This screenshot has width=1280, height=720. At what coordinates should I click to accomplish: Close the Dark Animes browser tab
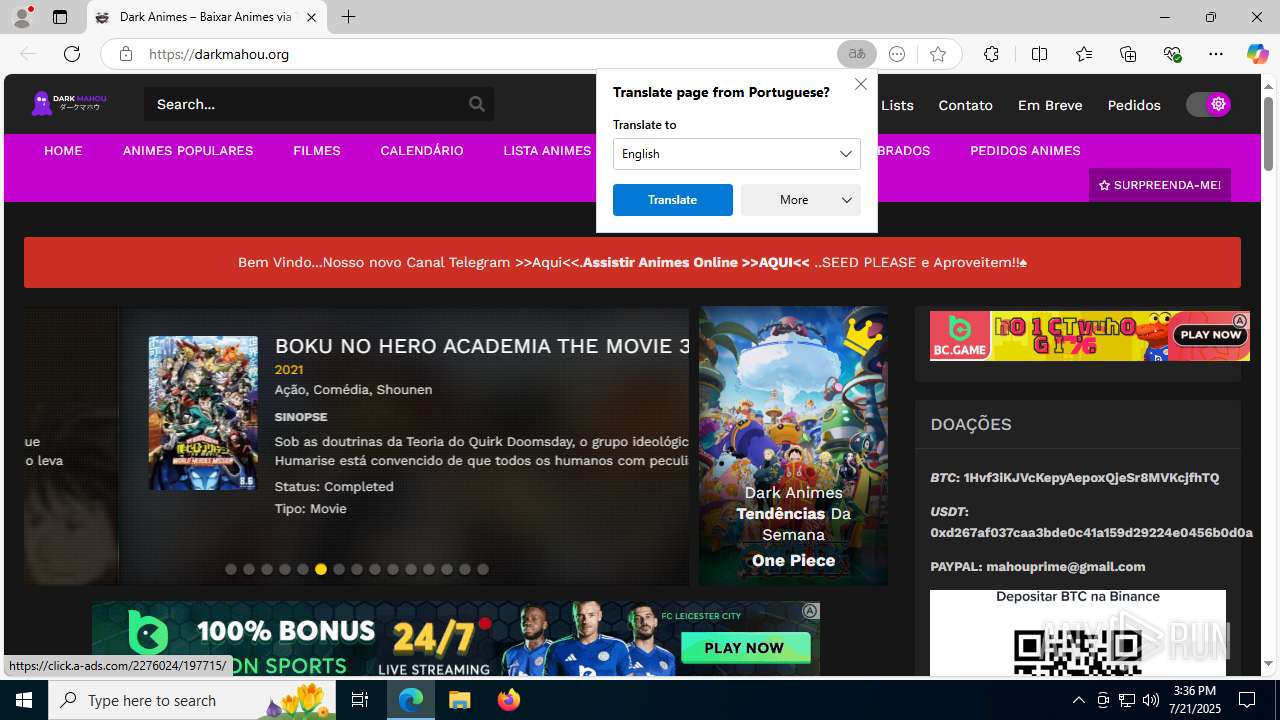(x=311, y=17)
